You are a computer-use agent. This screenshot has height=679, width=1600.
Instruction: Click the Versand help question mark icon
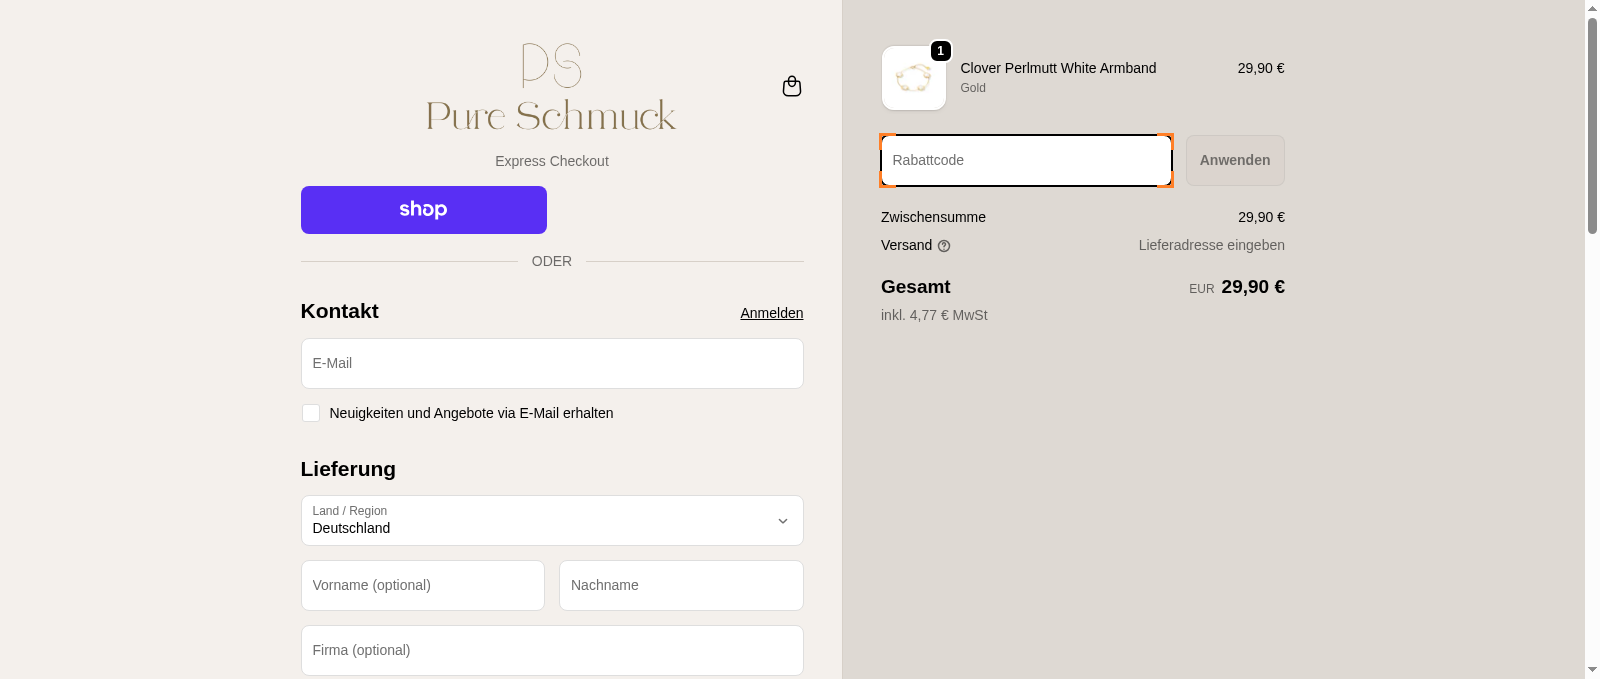click(x=944, y=245)
